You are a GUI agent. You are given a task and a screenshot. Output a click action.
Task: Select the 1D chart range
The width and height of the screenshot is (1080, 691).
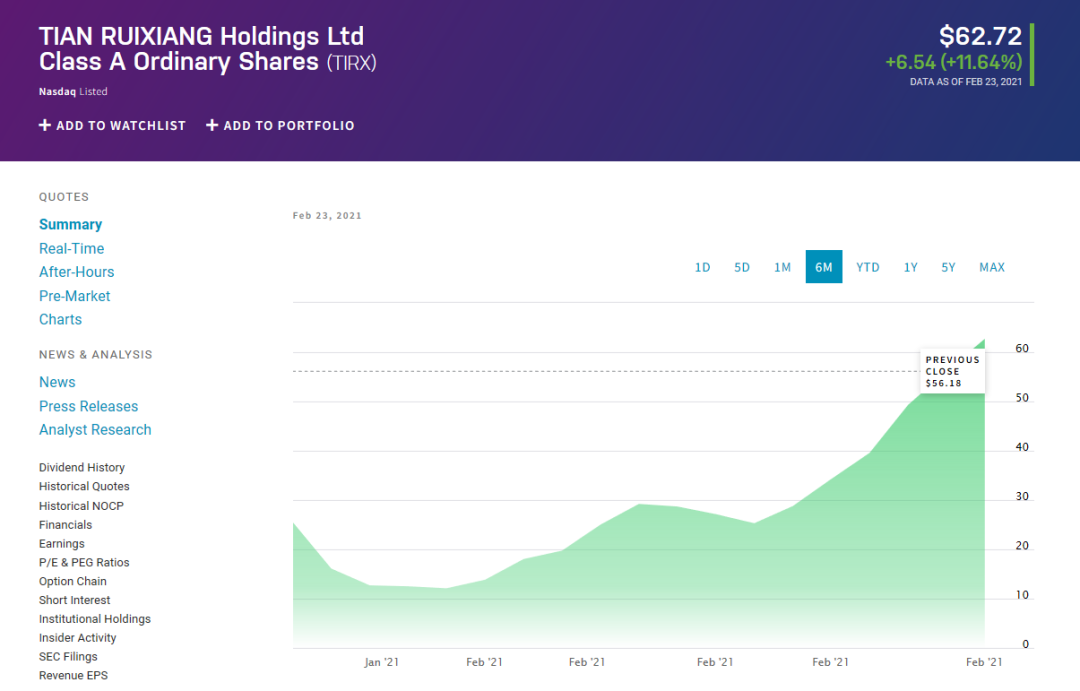click(x=703, y=267)
